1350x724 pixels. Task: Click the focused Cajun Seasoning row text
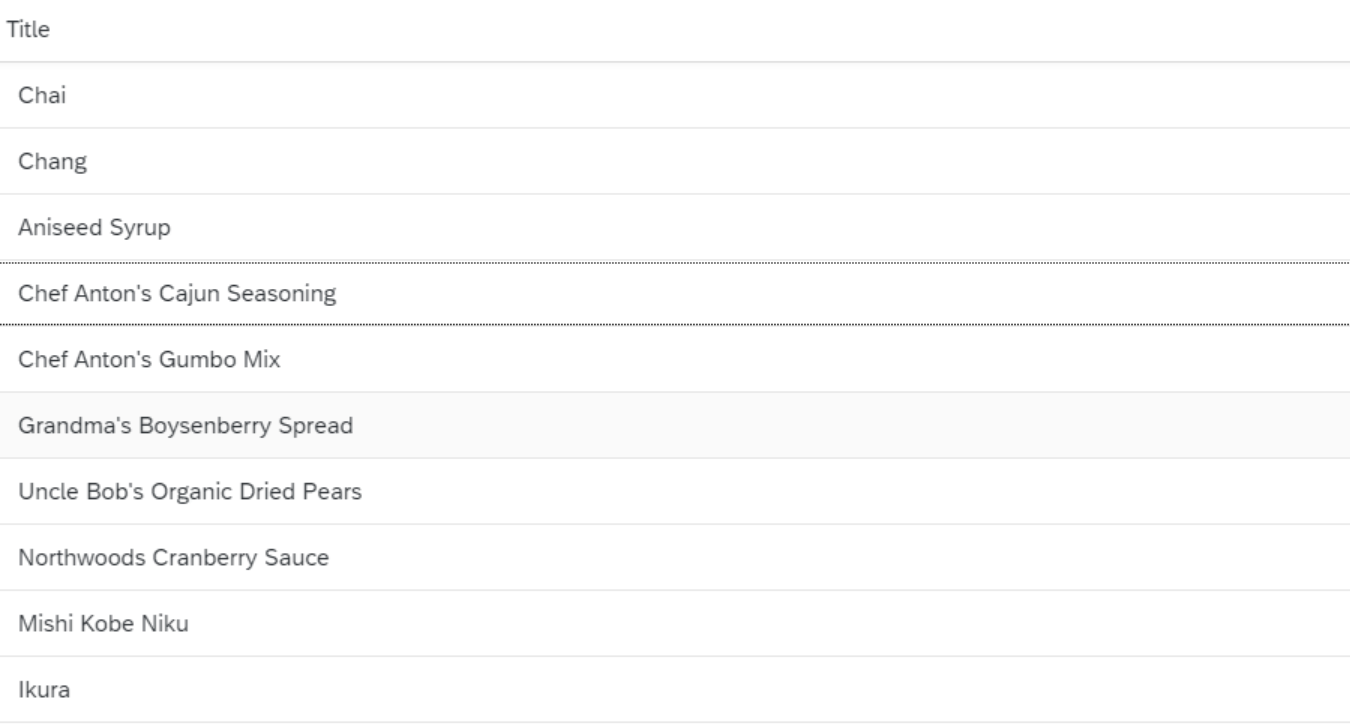pos(177,294)
